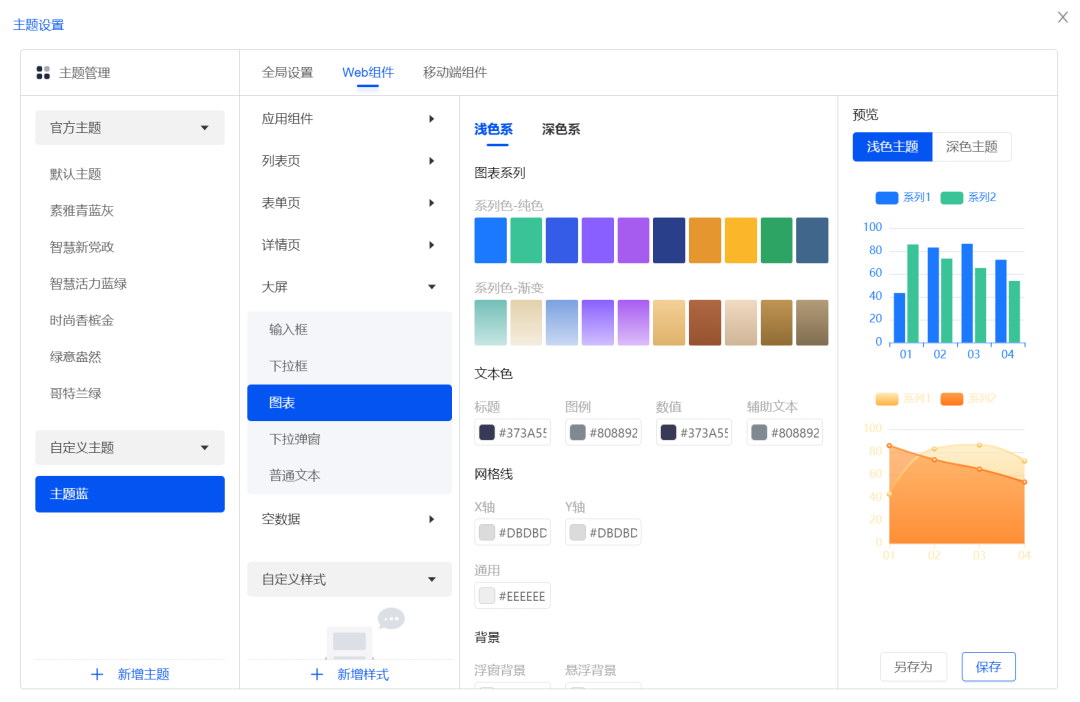
Task: Click 新增样式 link
Action: (363, 674)
